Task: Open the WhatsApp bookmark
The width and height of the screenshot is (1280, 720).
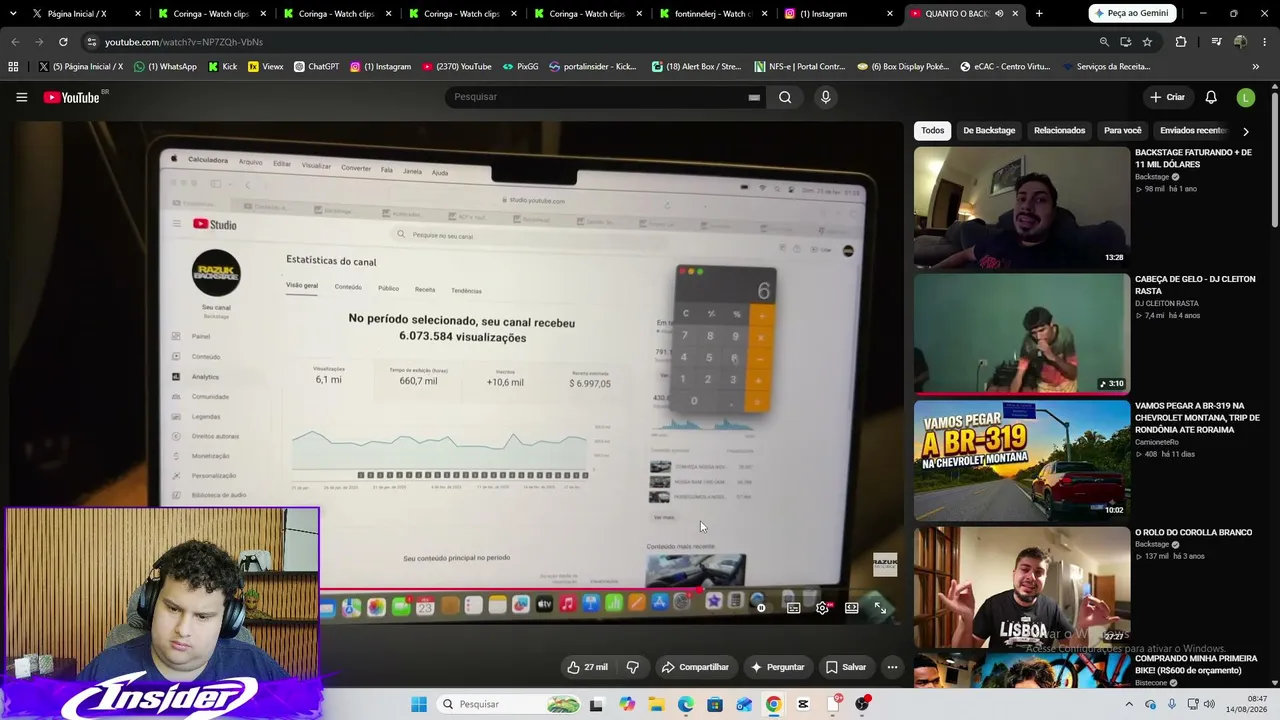Action: click(x=165, y=67)
